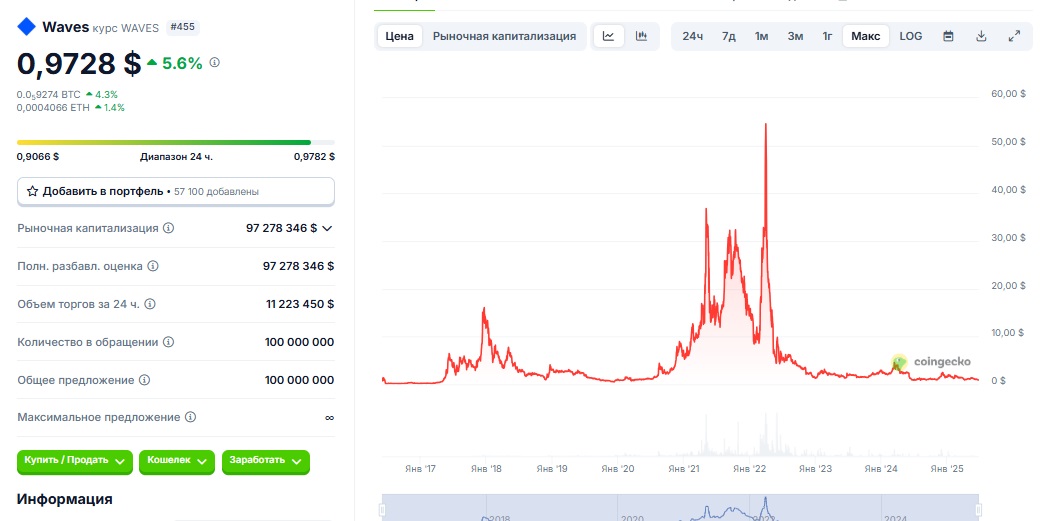This screenshot has height=521, width=1051.
Task: Select the 3м time range
Action: pyautogui.click(x=795, y=36)
